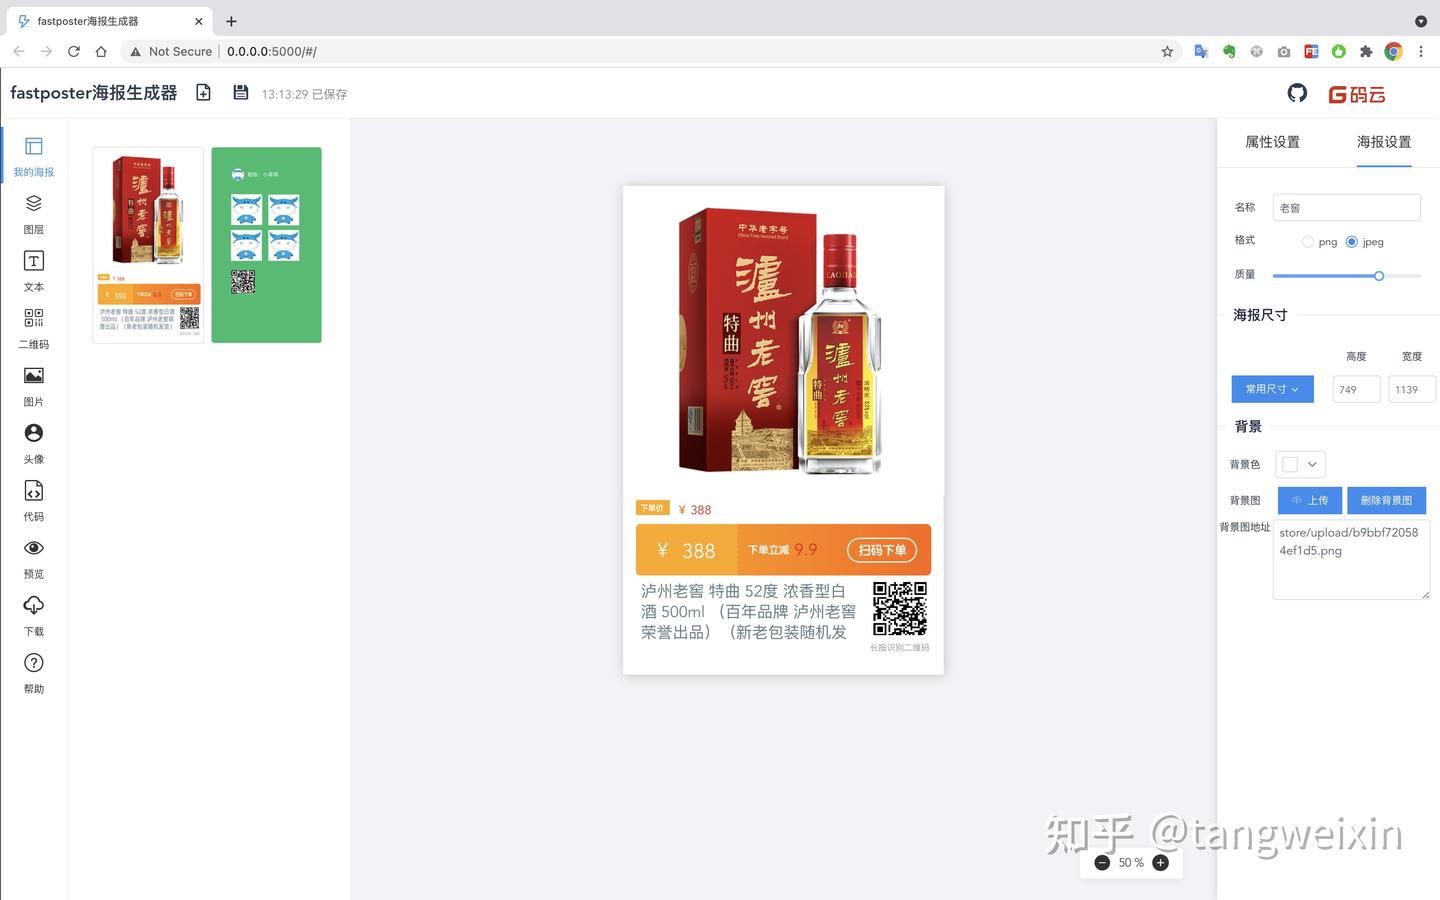Open the project's GitHub page icon
This screenshot has height=900, width=1440.
coord(1297,92)
